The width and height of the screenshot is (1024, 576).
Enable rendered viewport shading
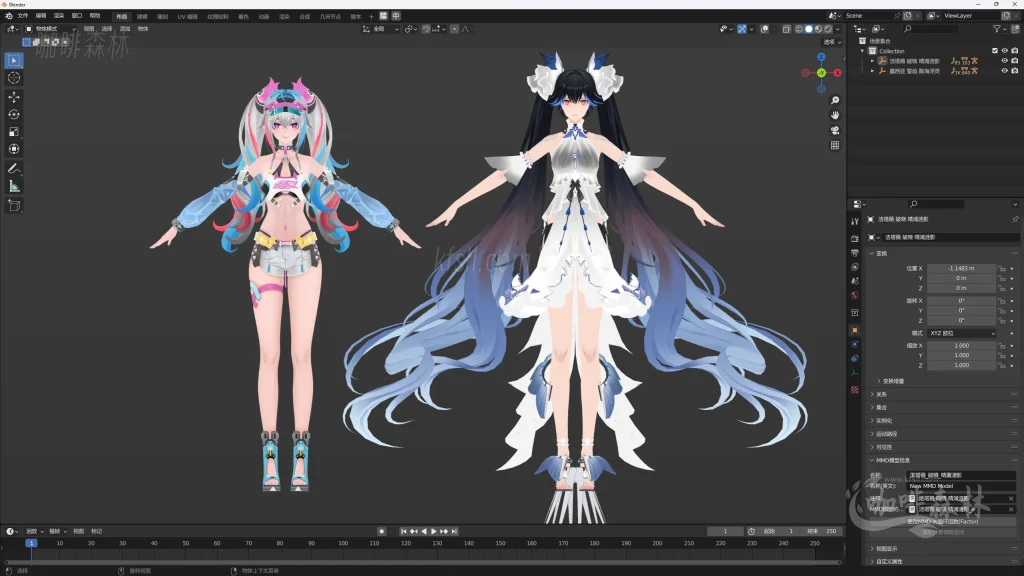tap(828, 29)
